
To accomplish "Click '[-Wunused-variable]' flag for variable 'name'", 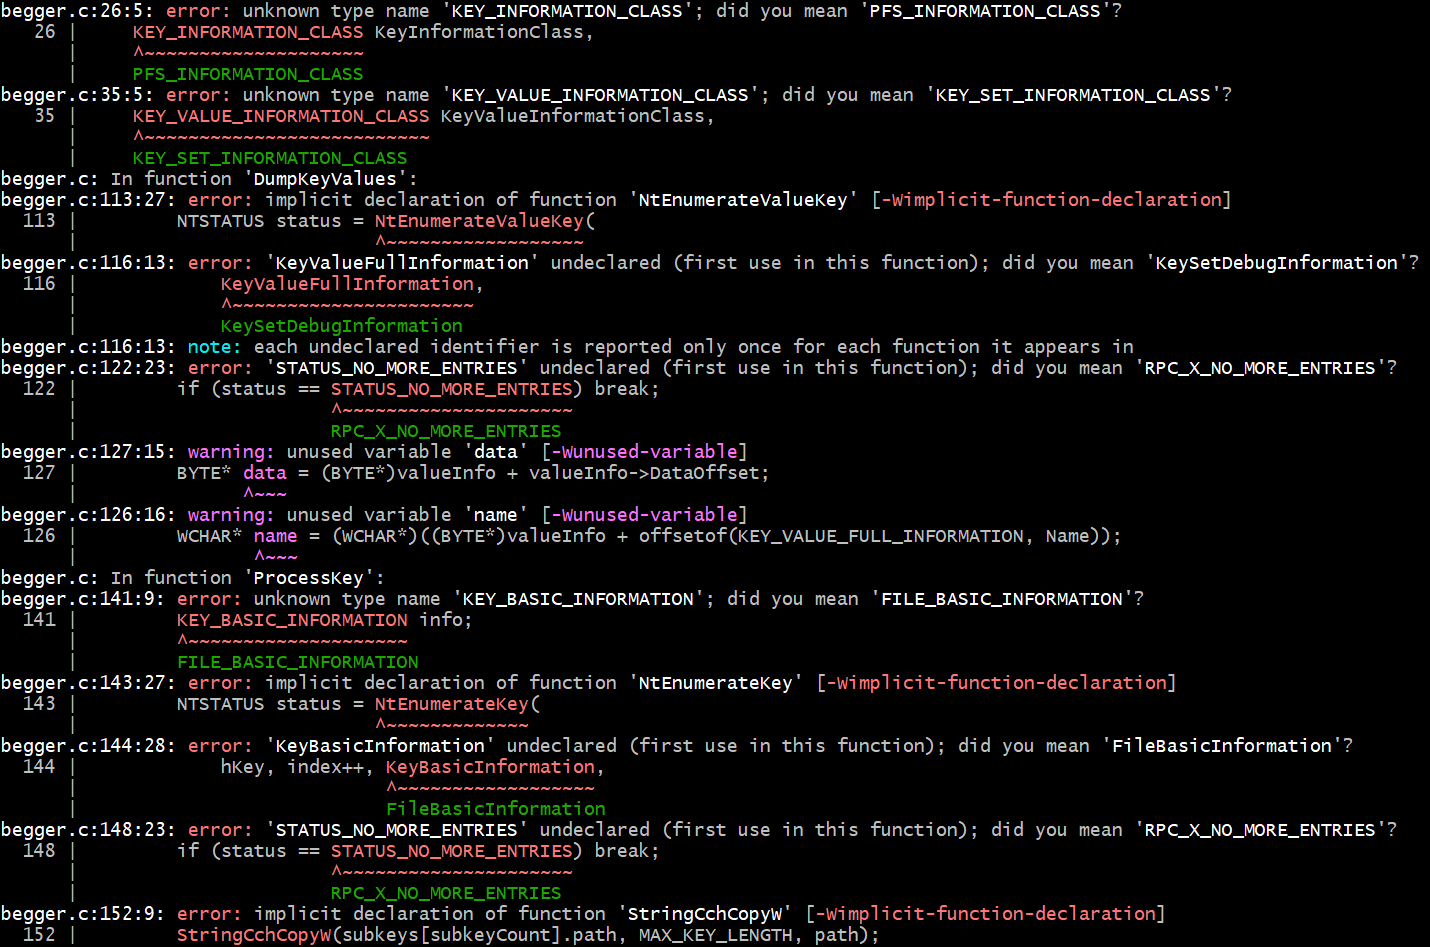I will 644,515.
